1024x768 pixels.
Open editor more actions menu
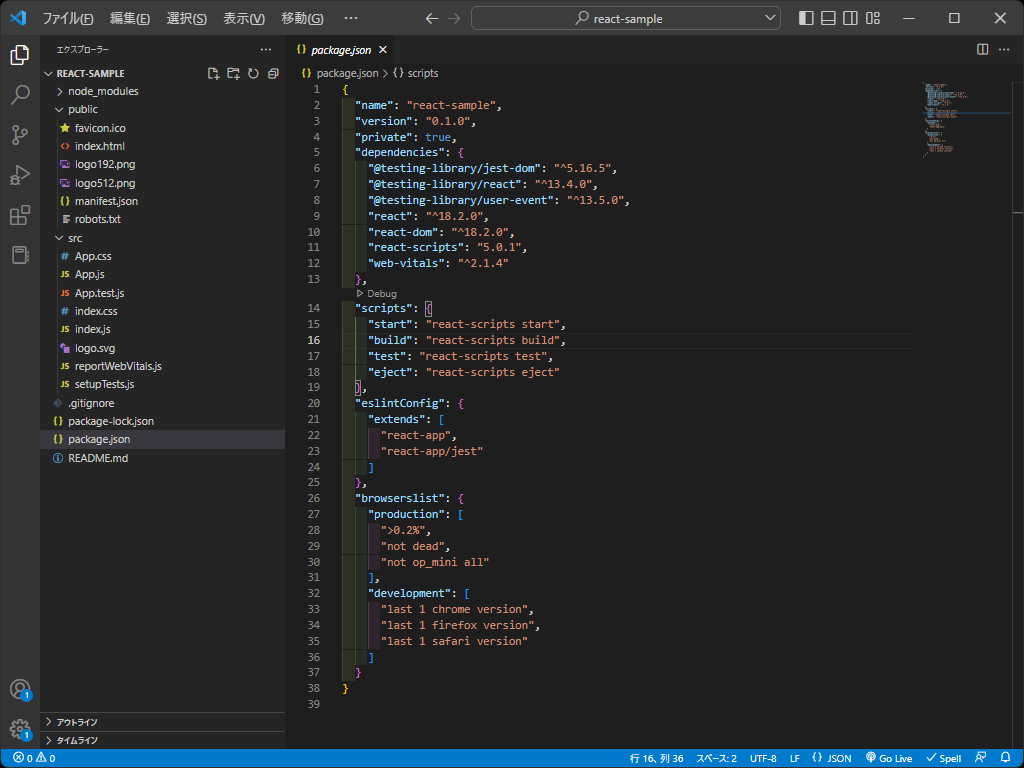click(x=1004, y=50)
